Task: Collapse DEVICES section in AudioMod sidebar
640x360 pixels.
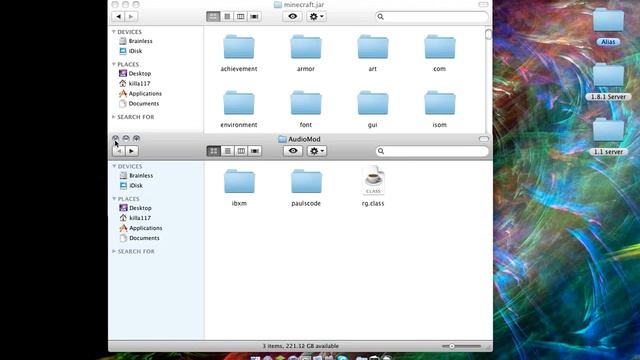Action: pyautogui.click(x=114, y=166)
